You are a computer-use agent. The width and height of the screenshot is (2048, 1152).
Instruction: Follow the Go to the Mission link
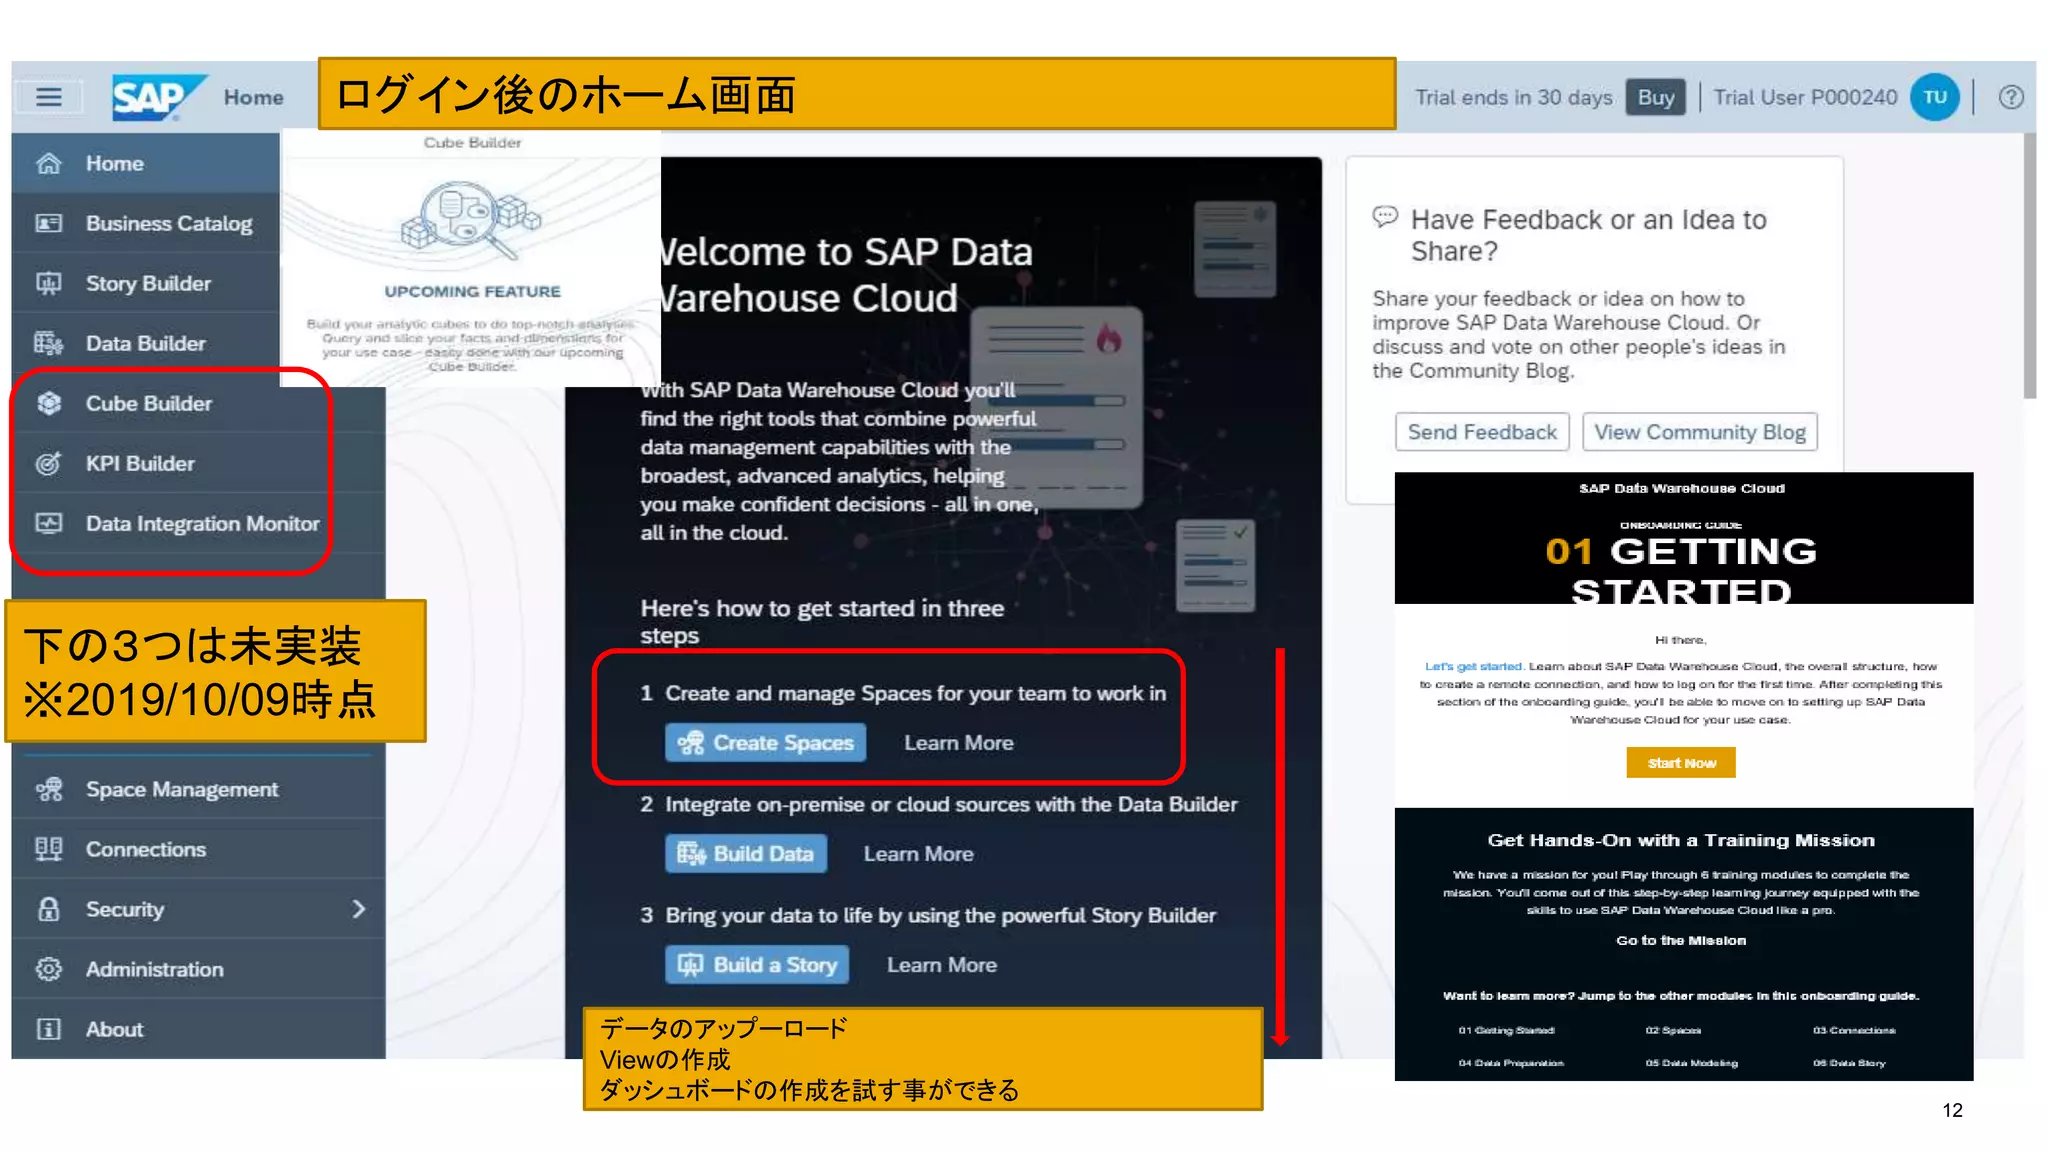tap(1681, 940)
